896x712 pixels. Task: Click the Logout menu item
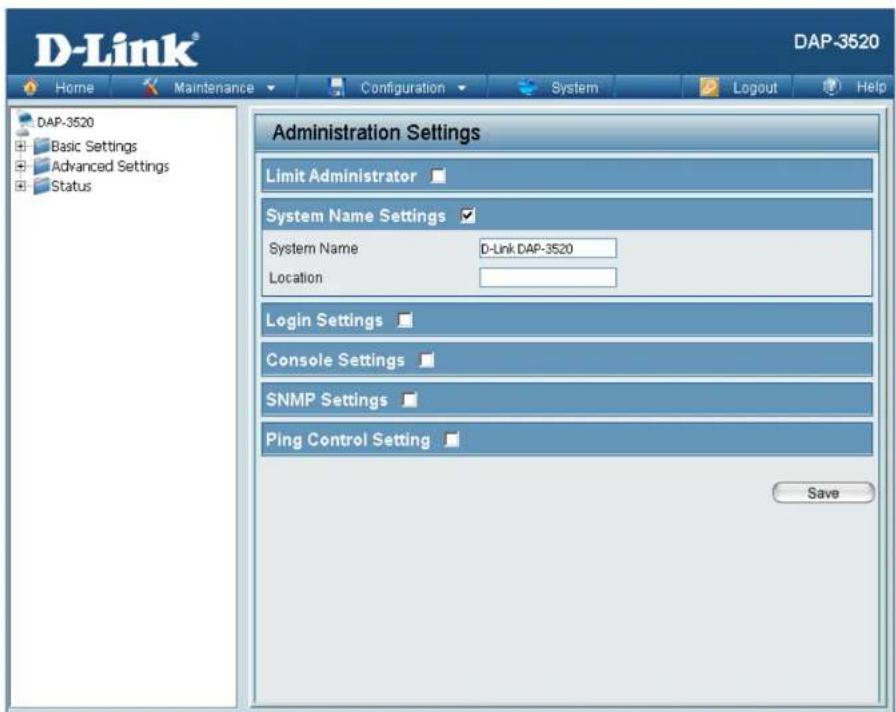tap(755, 87)
